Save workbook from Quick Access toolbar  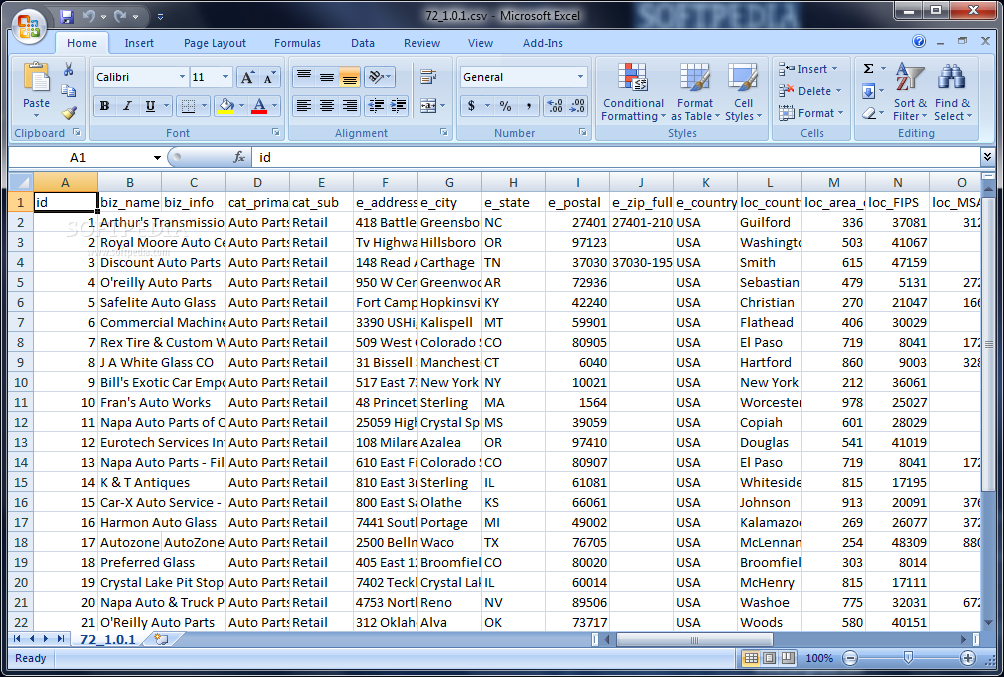(67, 17)
